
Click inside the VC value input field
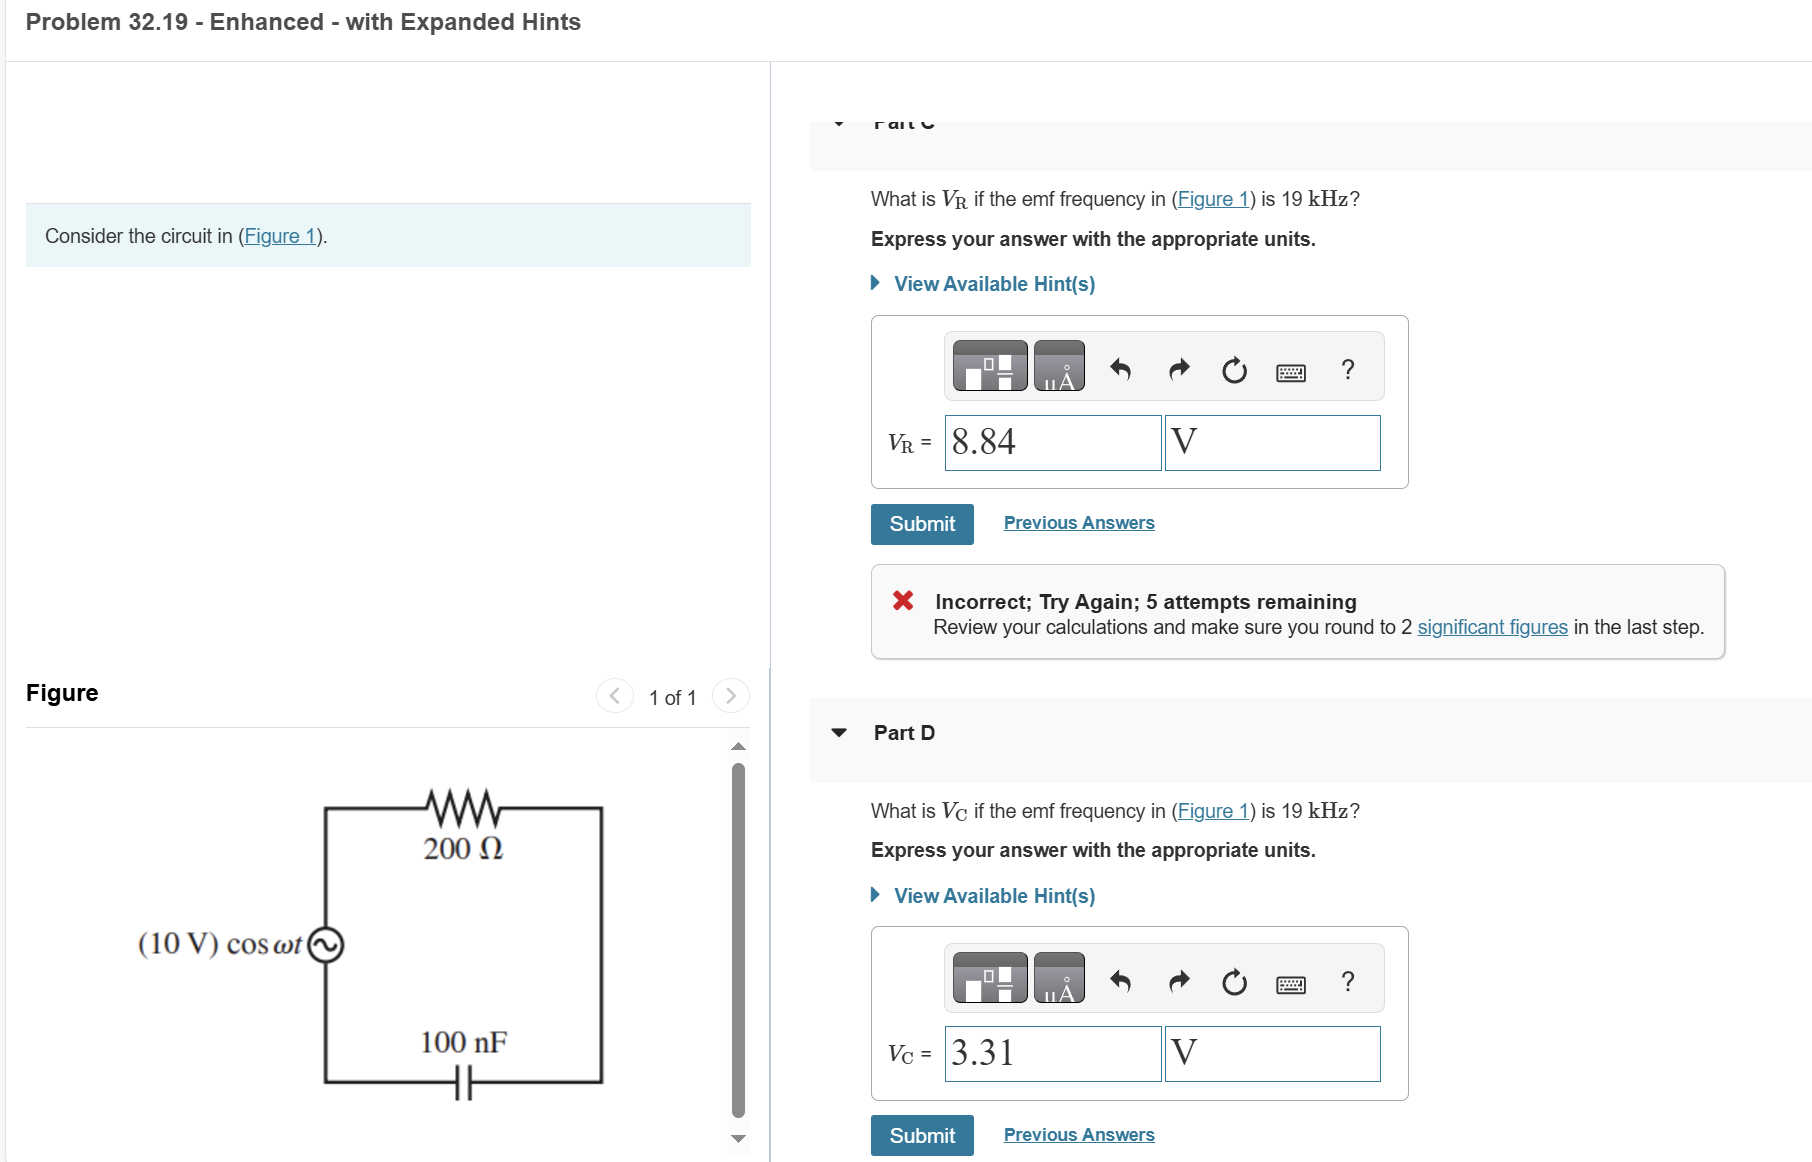coord(1052,1053)
